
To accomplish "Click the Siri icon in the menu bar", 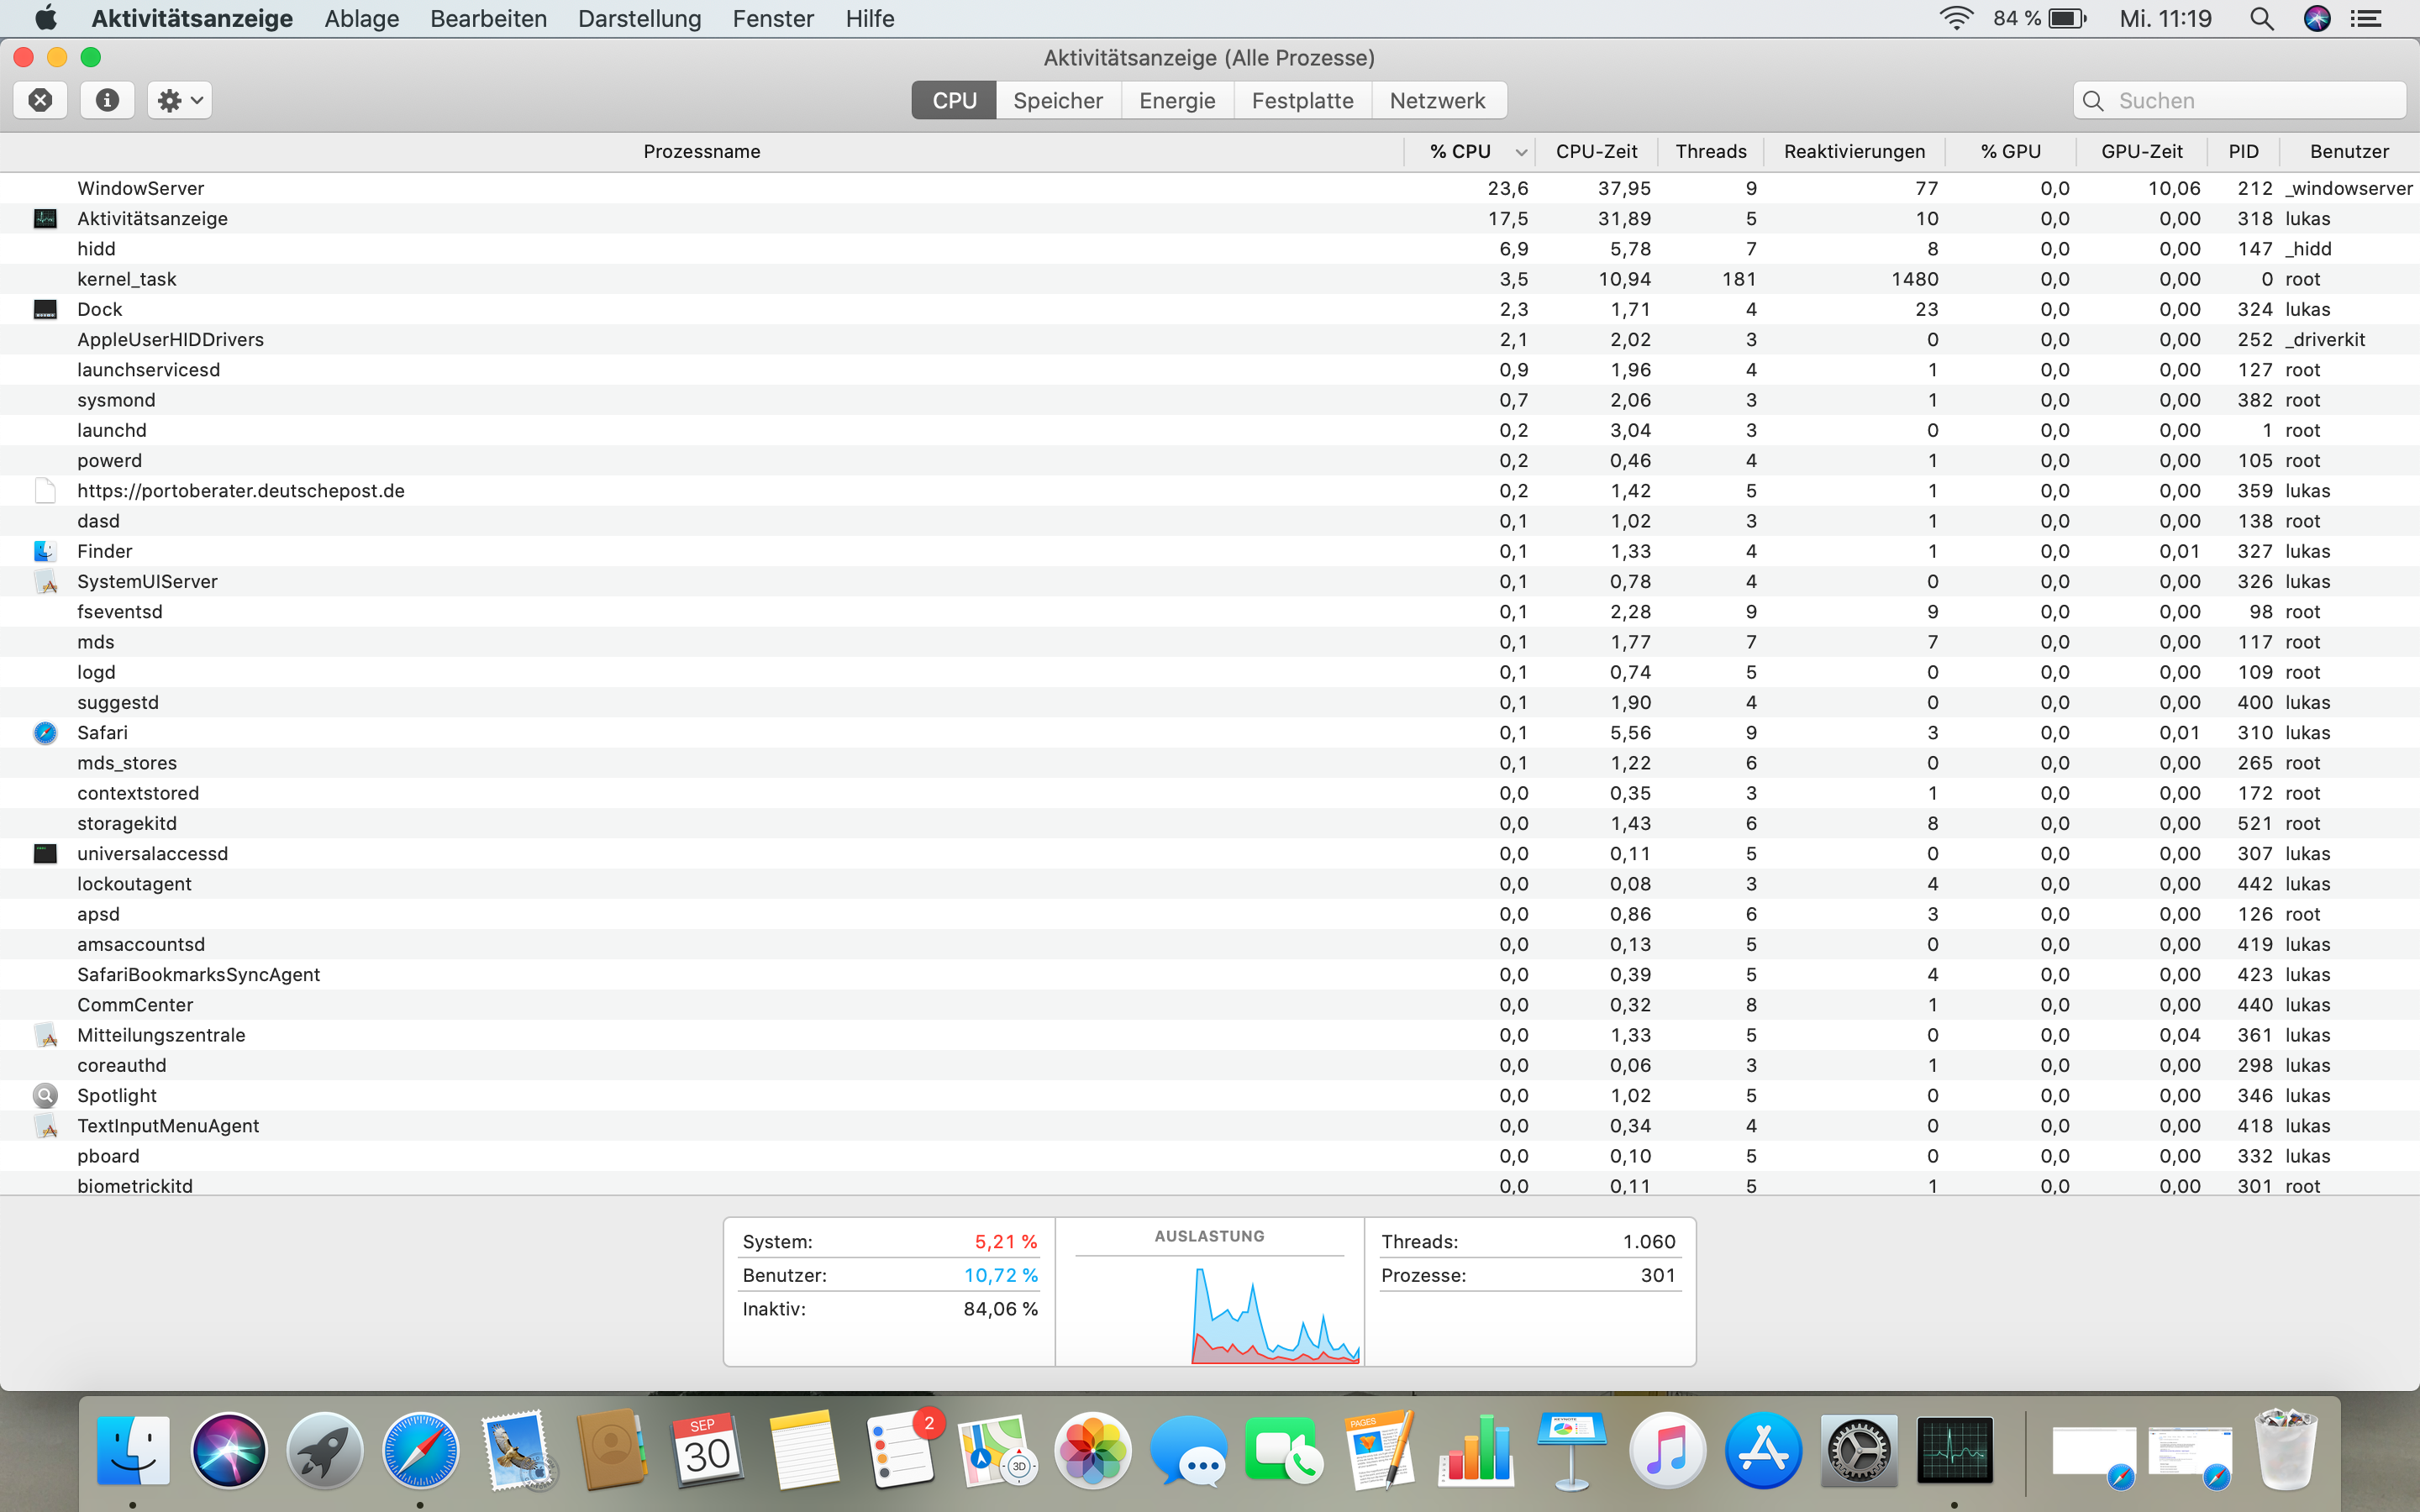I will [x=2316, y=18].
